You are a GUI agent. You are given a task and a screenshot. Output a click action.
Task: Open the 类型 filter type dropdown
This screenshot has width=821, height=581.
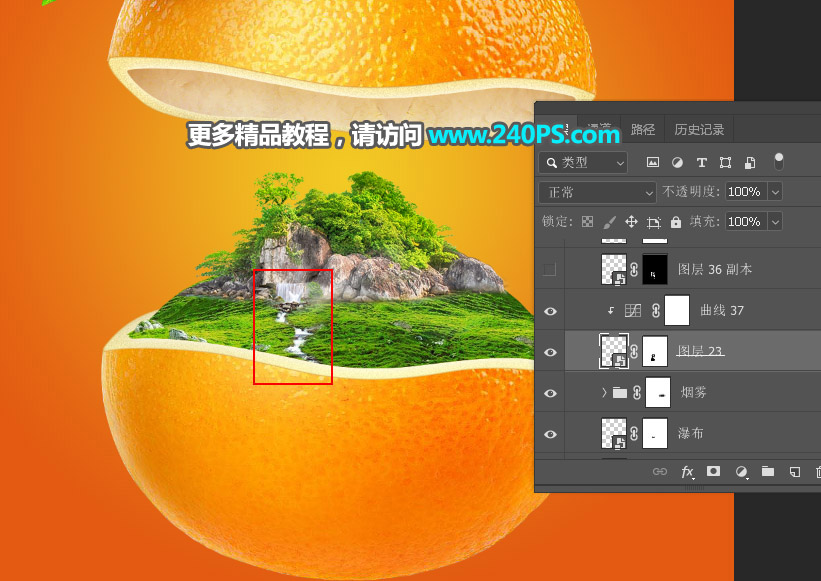tap(583, 163)
